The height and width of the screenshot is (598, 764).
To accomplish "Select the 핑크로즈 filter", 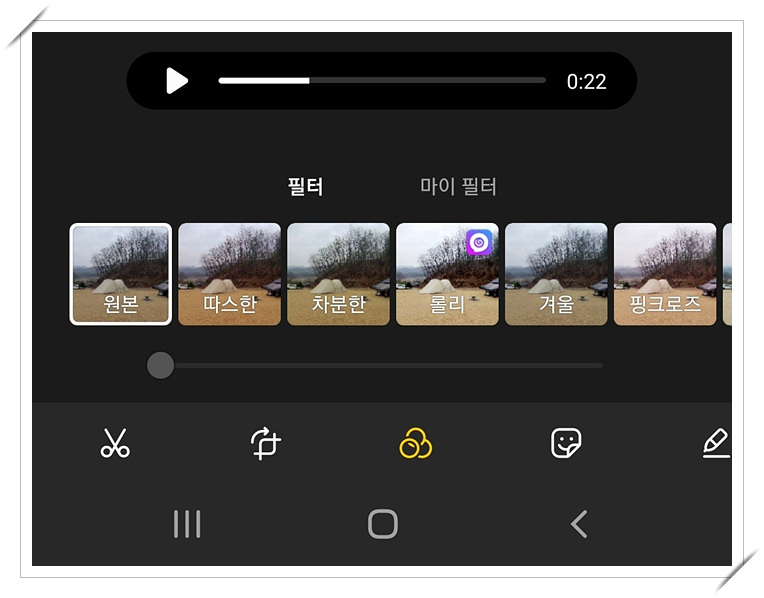I will coord(665,274).
